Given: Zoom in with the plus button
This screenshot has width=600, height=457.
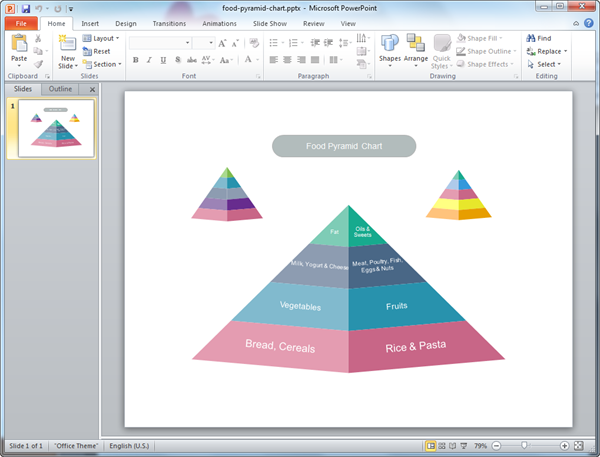Looking at the screenshot, I should coord(564,446).
